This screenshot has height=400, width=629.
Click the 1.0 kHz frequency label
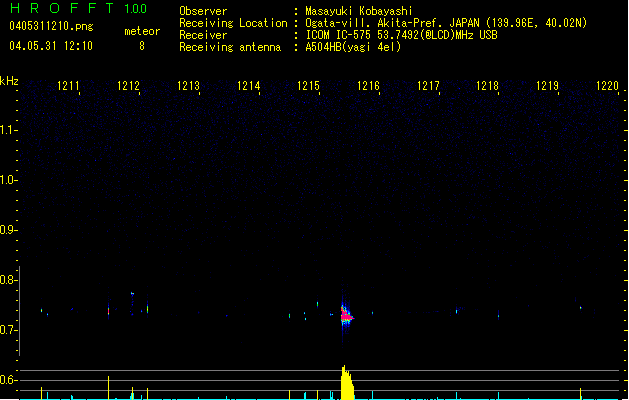(x=8, y=180)
